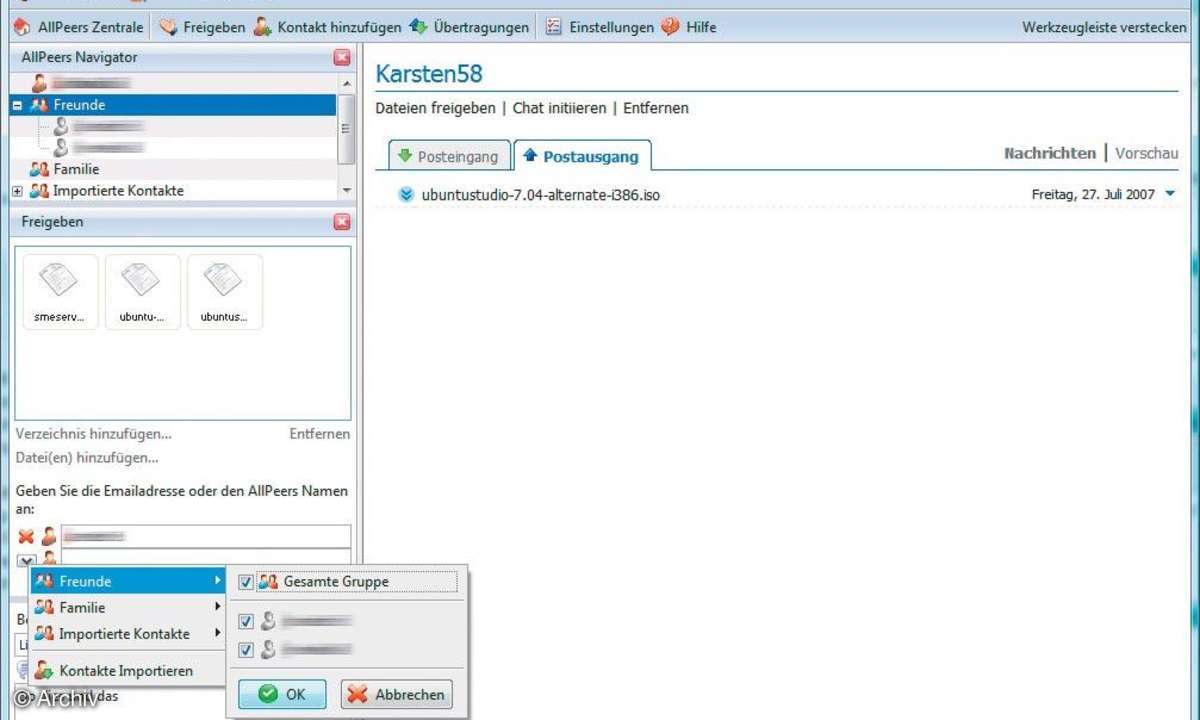
Task: Click Kontakt hinzufügen in the toolbar
Action: click(x=327, y=27)
